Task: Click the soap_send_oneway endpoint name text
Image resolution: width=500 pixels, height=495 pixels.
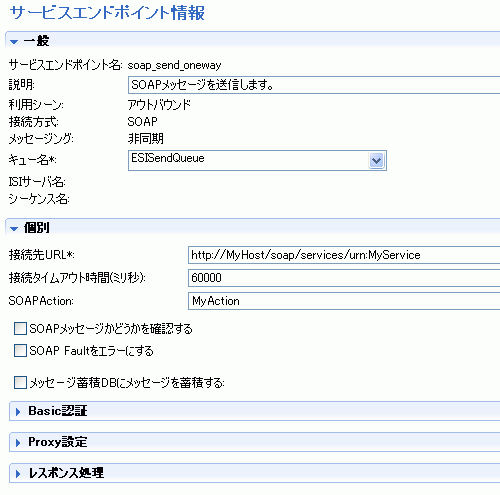Action: point(174,65)
